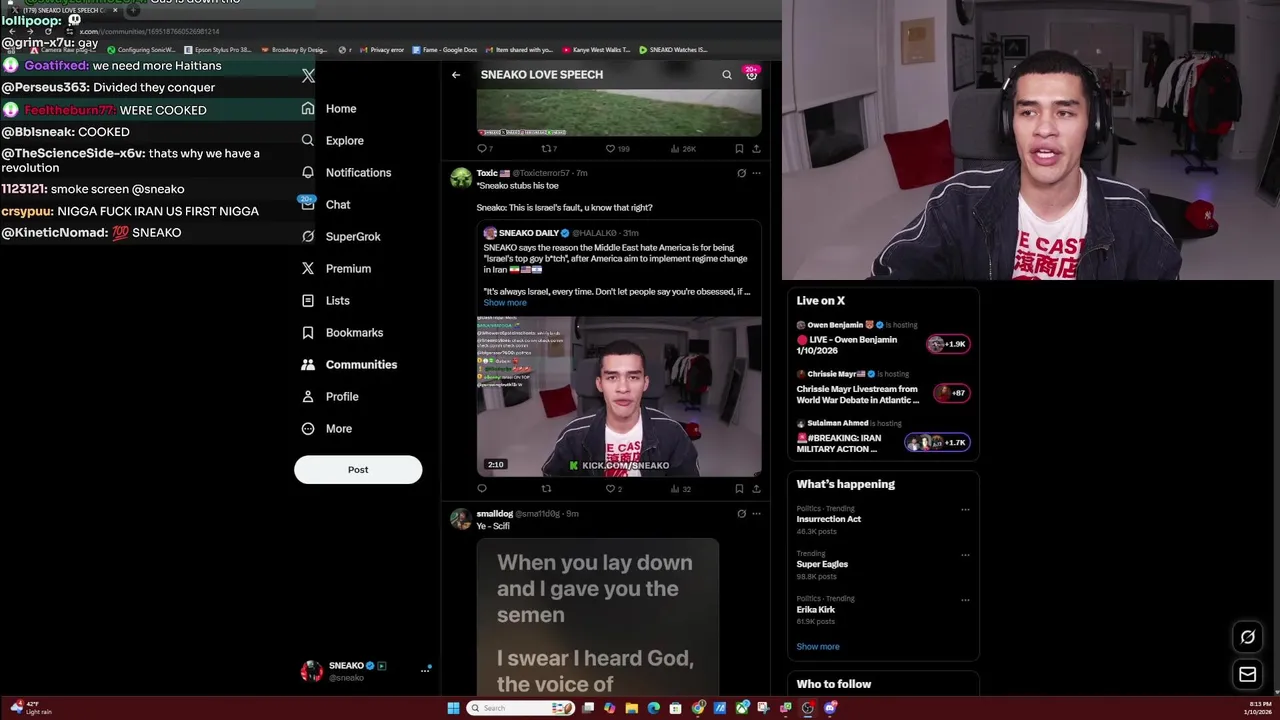1280x720 pixels.
Task: Join the Chrissie Mayr livestream with +87 listeners
Action: (951, 393)
